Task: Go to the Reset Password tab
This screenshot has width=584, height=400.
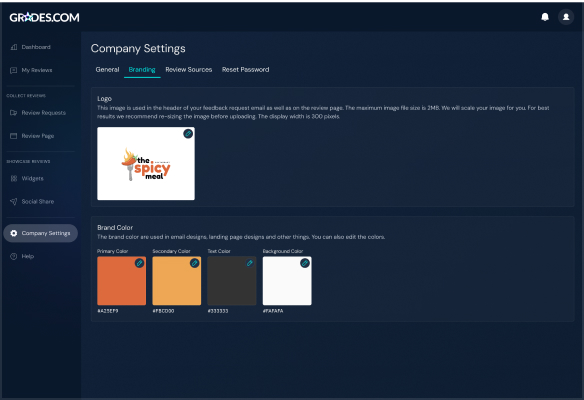Action: [245, 70]
